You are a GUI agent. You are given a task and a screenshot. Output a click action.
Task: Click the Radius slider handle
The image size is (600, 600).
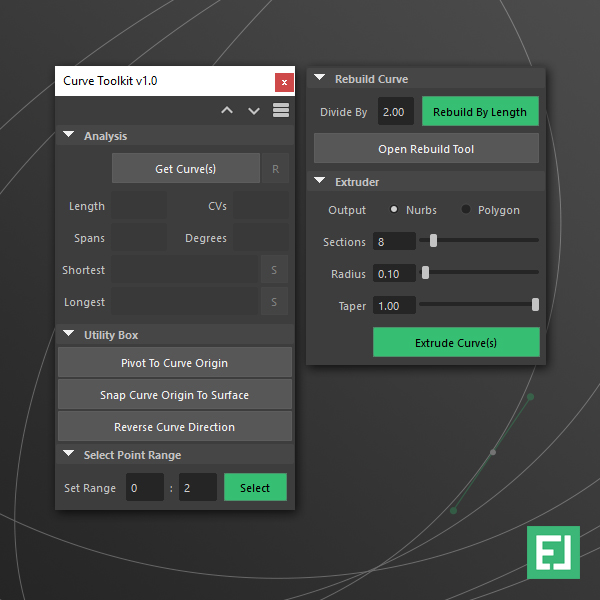[425, 273]
